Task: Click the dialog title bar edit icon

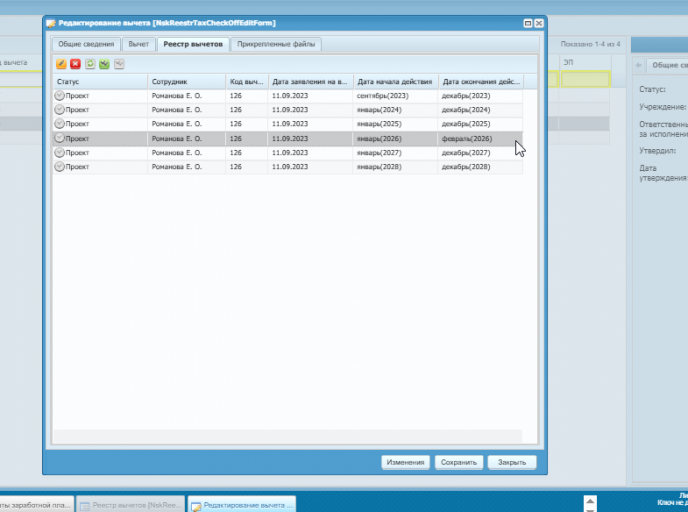Action: [x=51, y=23]
